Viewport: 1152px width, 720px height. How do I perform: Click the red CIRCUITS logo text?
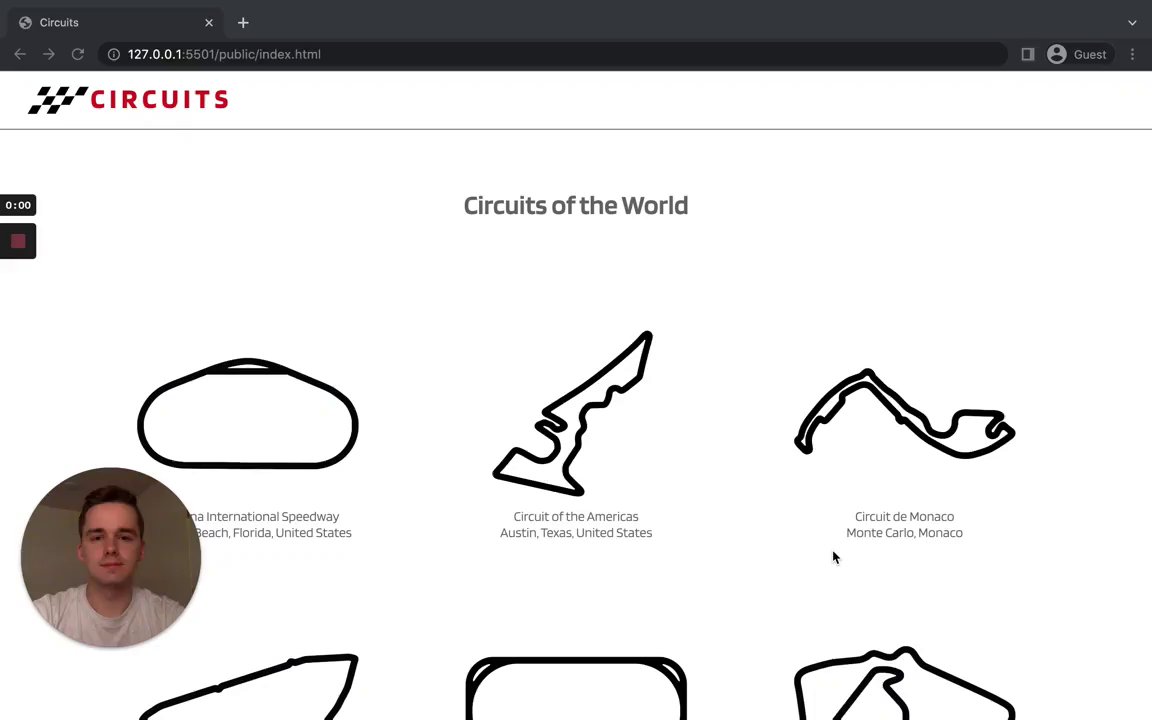pos(159,100)
